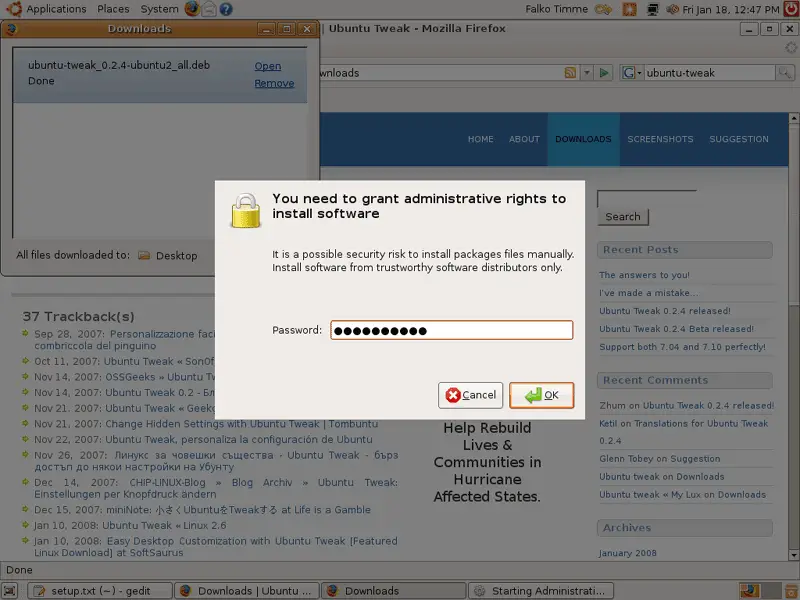Focus the Password input field

tap(452, 330)
